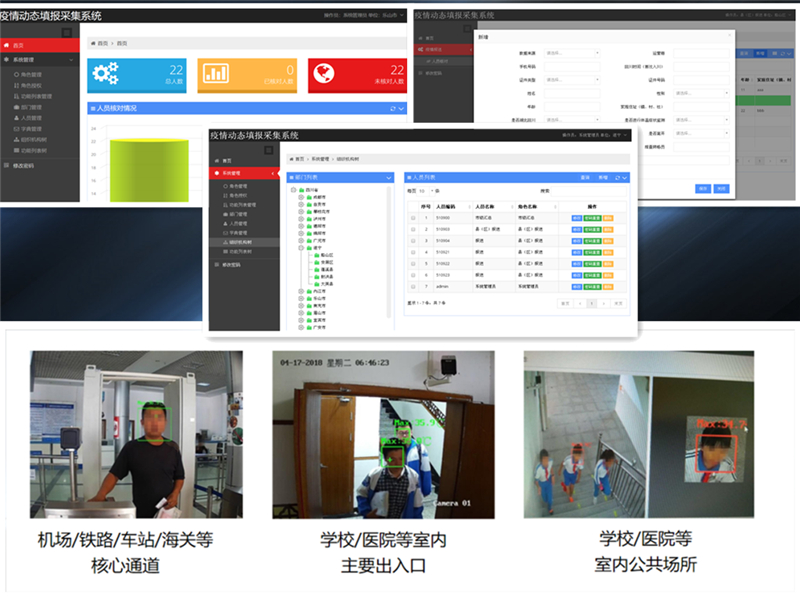800x600 pixels.
Task: Click sidebar collapse icon in the front window
Action: click(270, 149)
